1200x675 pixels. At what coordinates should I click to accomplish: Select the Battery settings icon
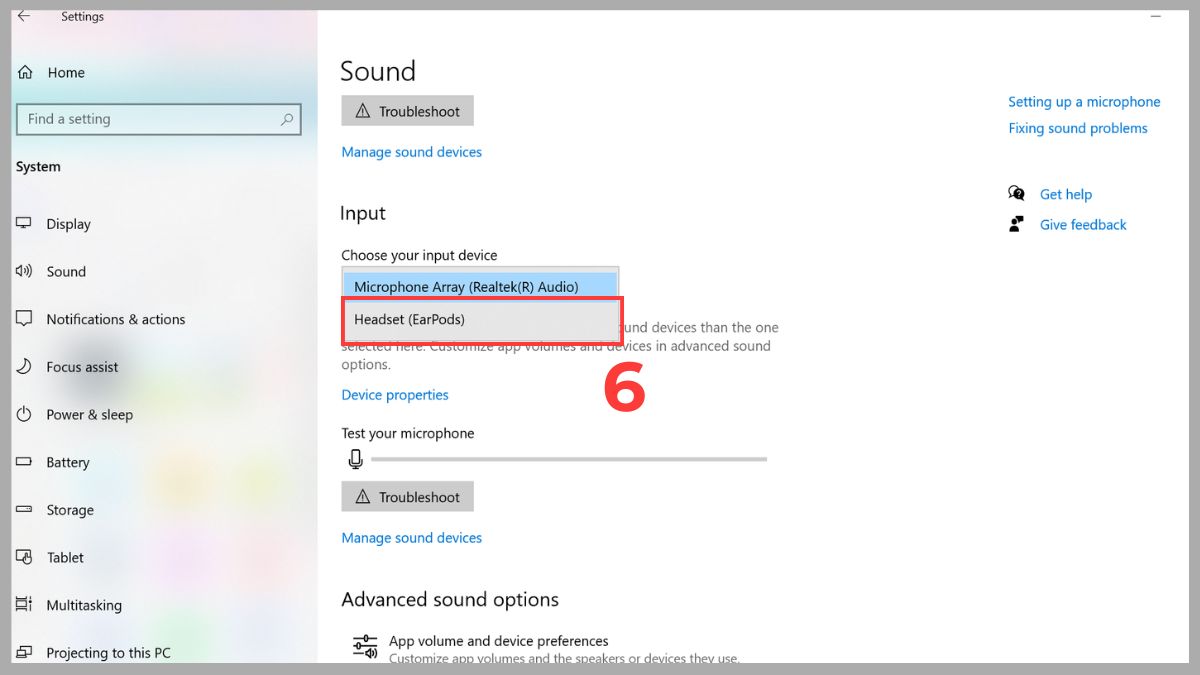click(23, 462)
